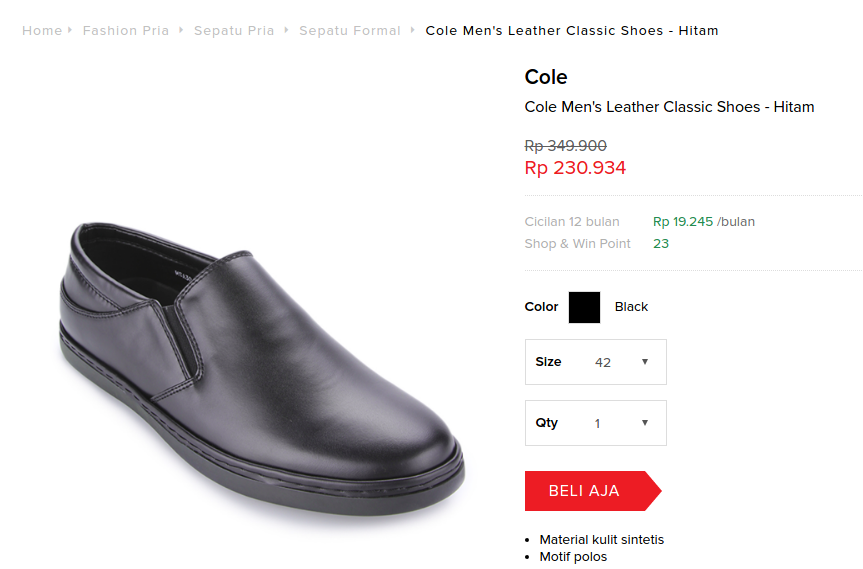Click the red Rp 230.934 sale price
Image resolution: width=863 pixels, height=569 pixels.
click(x=575, y=168)
